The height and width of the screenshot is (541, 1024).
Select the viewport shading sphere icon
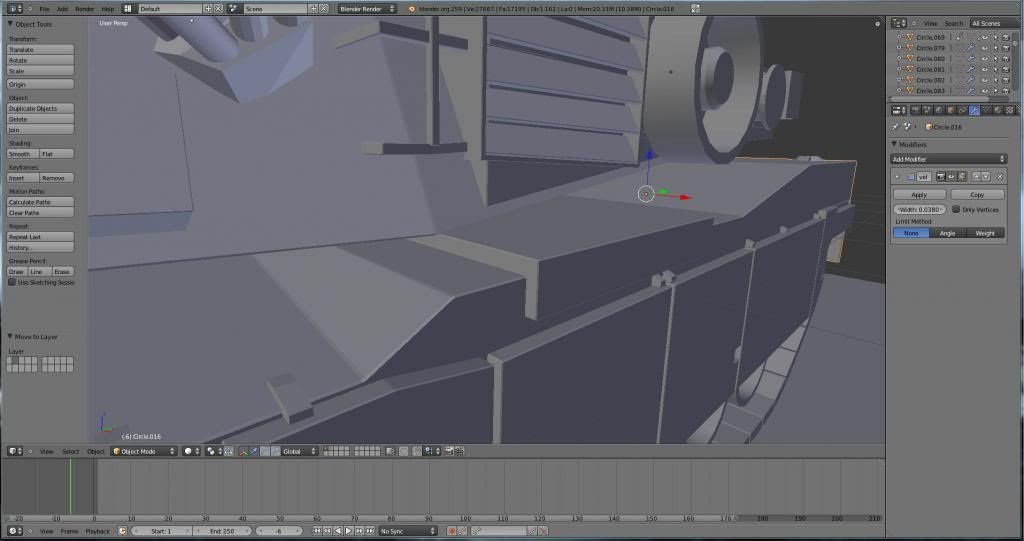pos(188,451)
